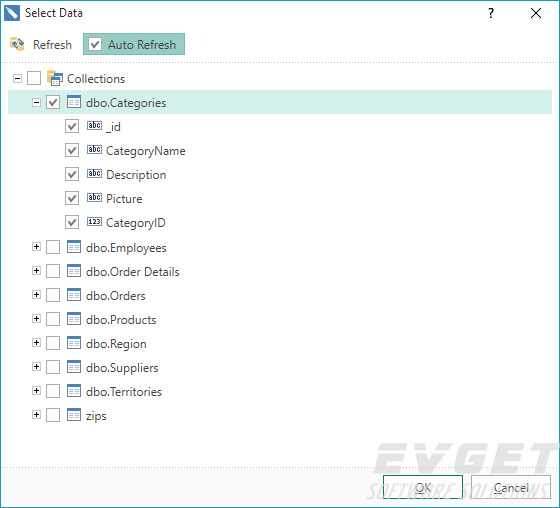Click the Cancel button

click(x=511, y=487)
